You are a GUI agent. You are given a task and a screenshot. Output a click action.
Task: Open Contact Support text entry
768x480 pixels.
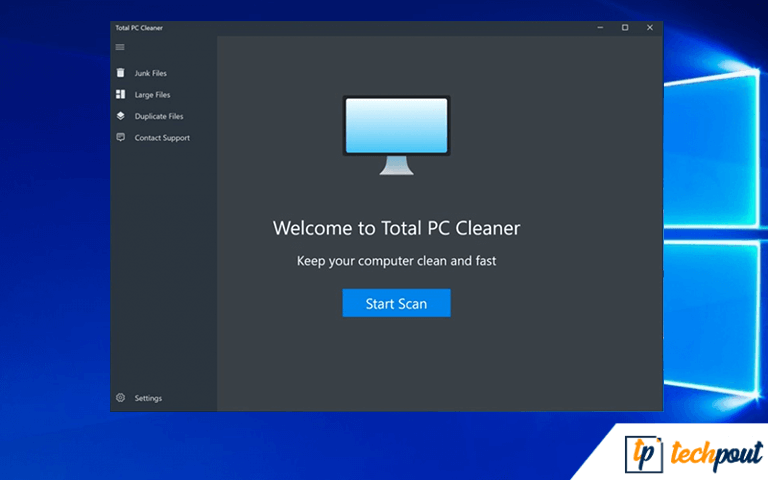pos(162,138)
